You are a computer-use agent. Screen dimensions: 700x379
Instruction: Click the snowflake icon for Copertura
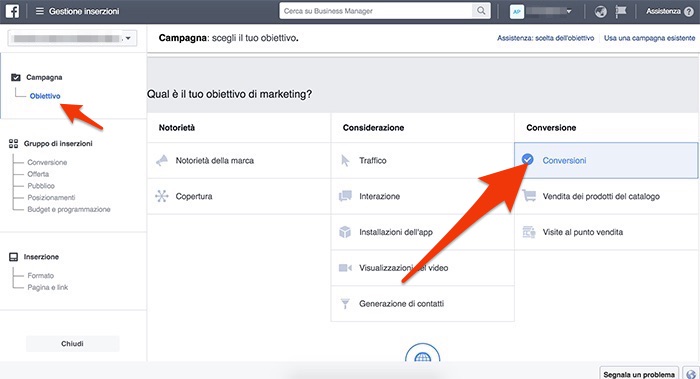[162, 196]
